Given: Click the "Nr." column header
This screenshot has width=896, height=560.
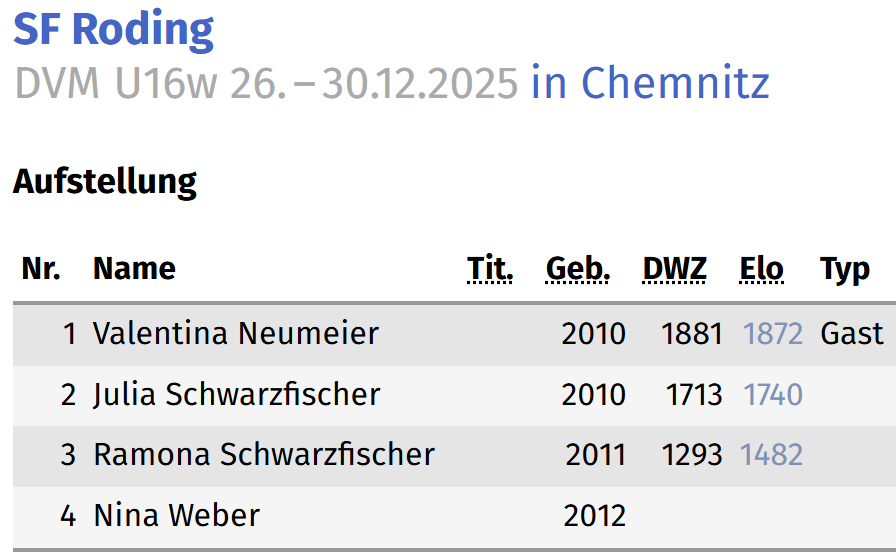Looking at the screenshot, I should coord(41,269).
